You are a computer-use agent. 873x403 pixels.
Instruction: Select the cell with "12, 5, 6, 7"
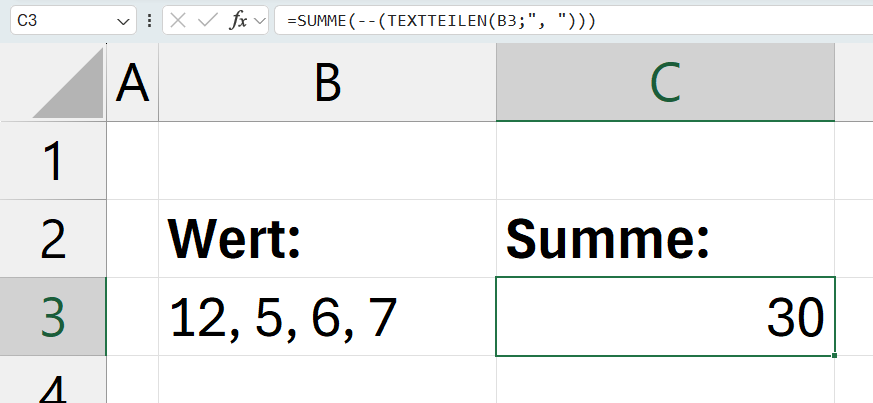pos(327,317)
